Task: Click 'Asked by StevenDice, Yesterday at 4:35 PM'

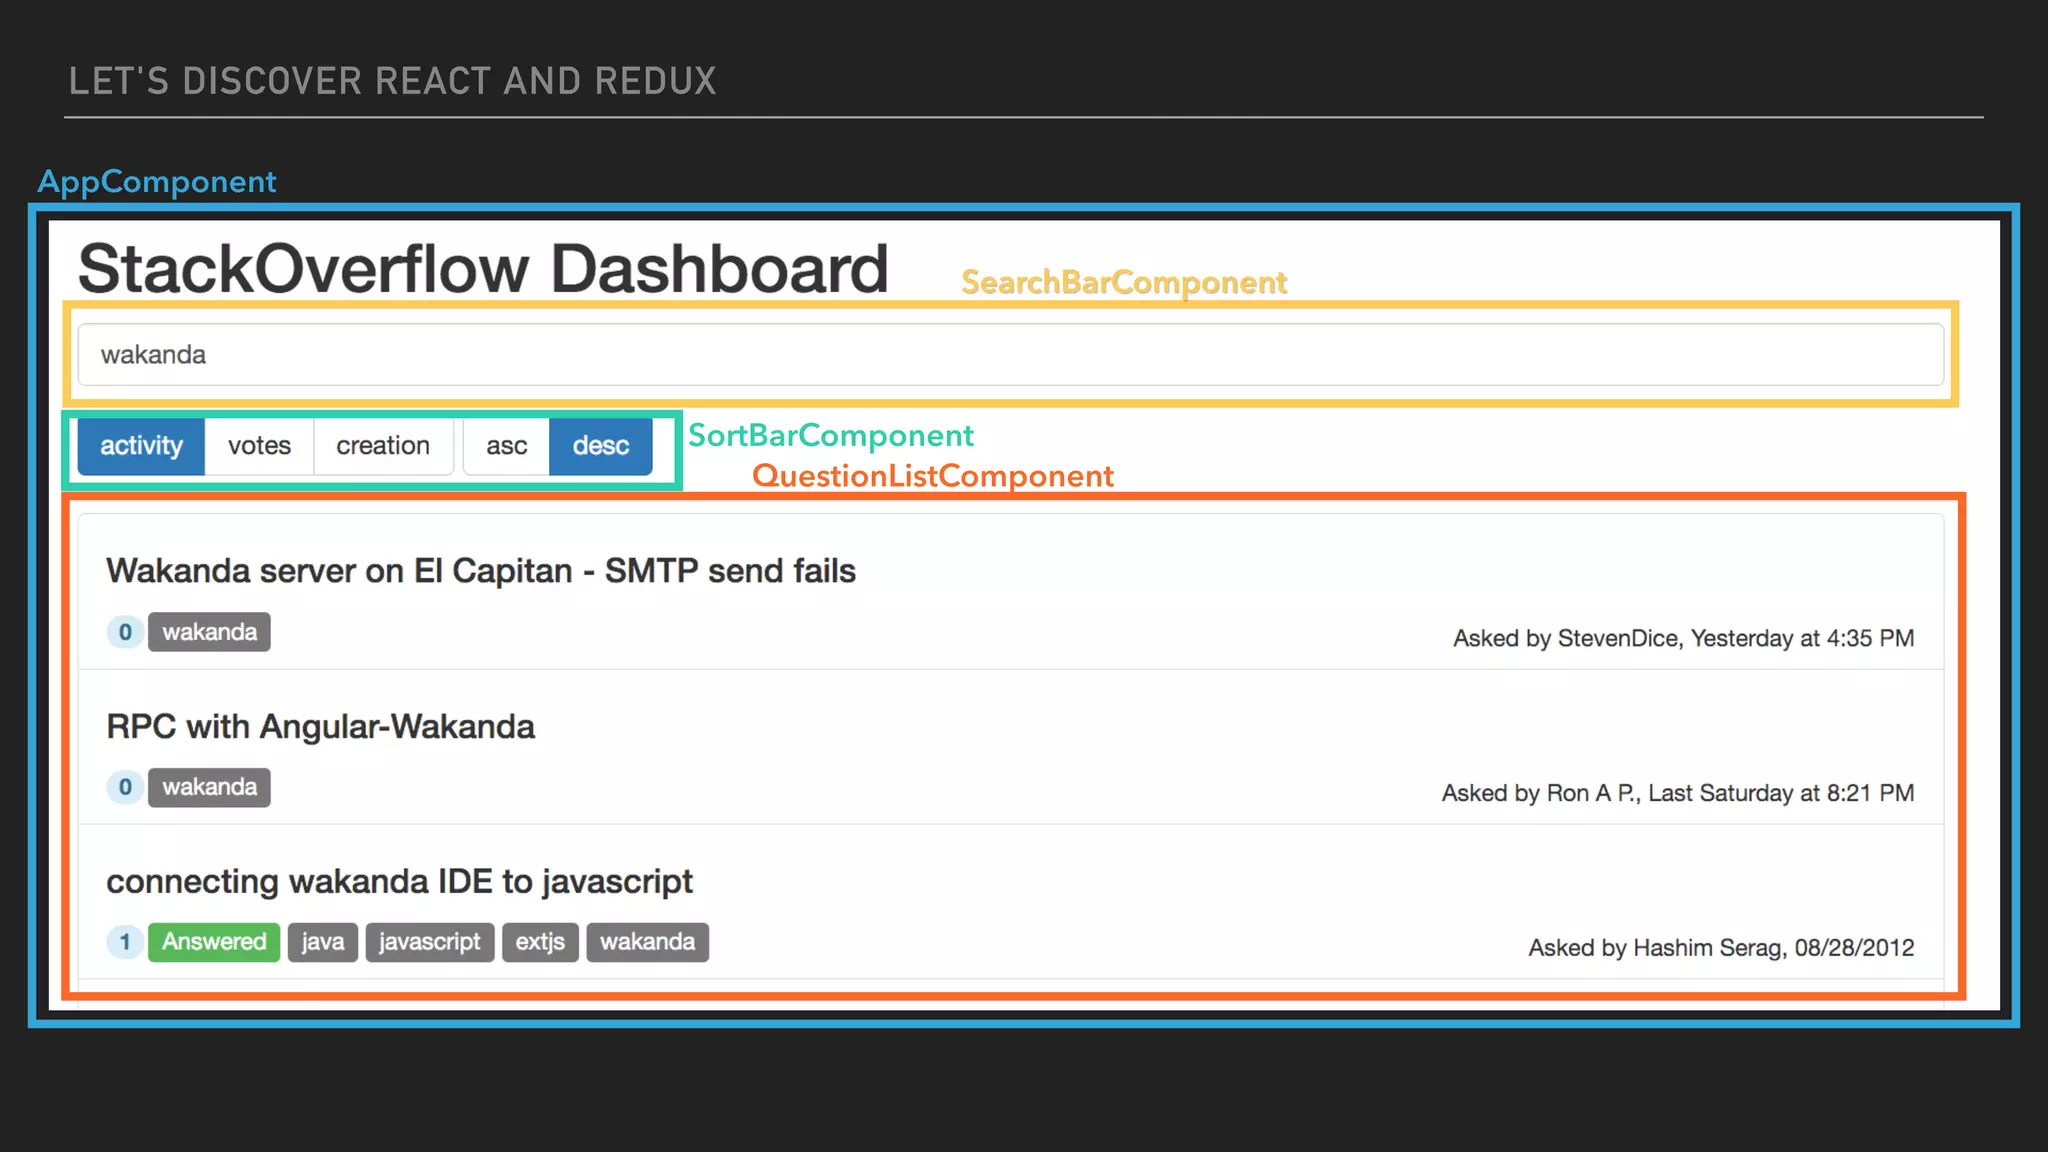Action: click(1683, 638)
